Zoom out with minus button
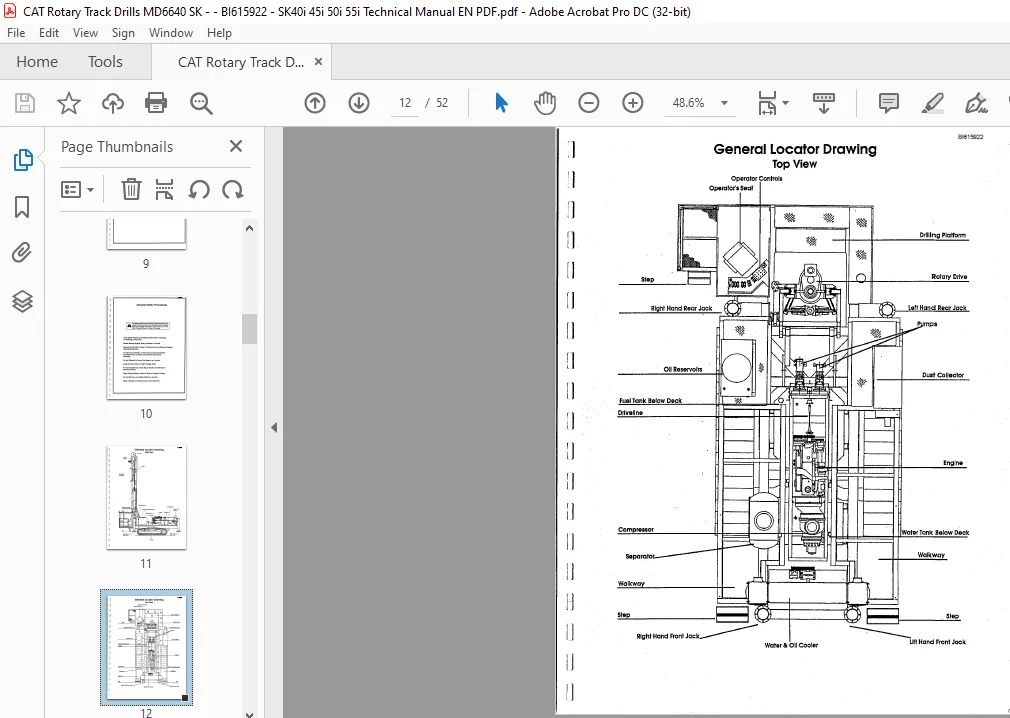1010x718 pixels. [x=589, y=103]
